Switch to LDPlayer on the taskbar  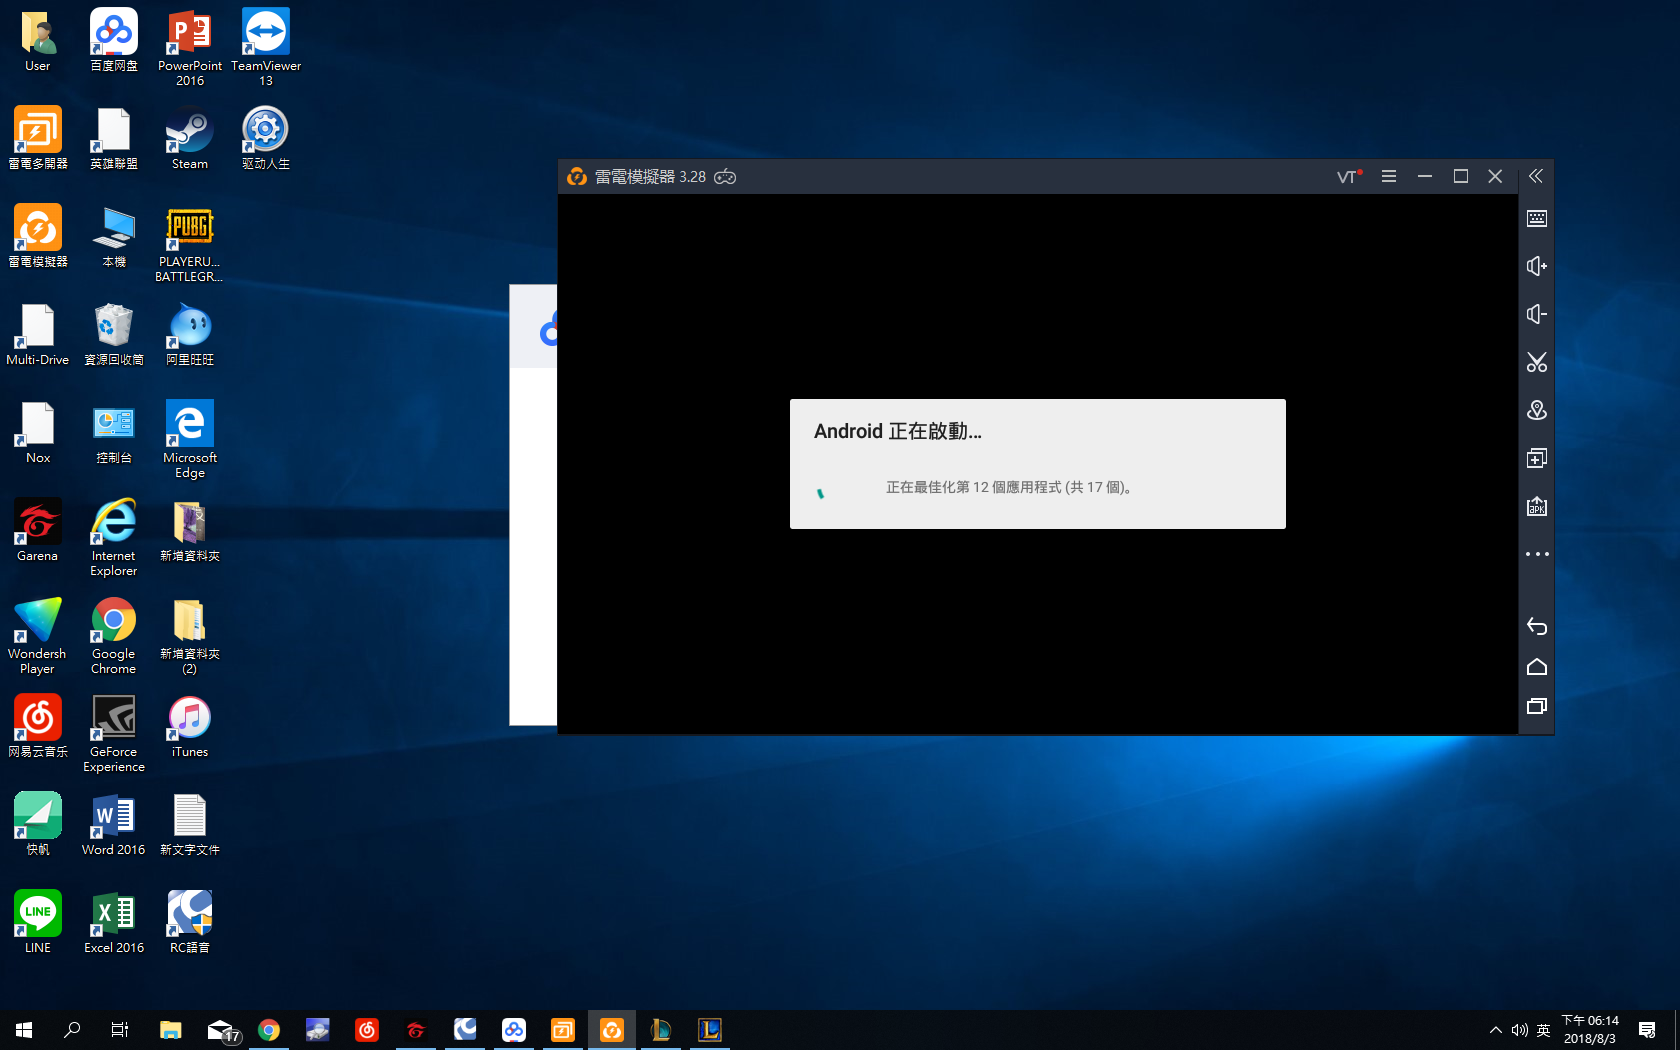click(x=612, y=1030)
